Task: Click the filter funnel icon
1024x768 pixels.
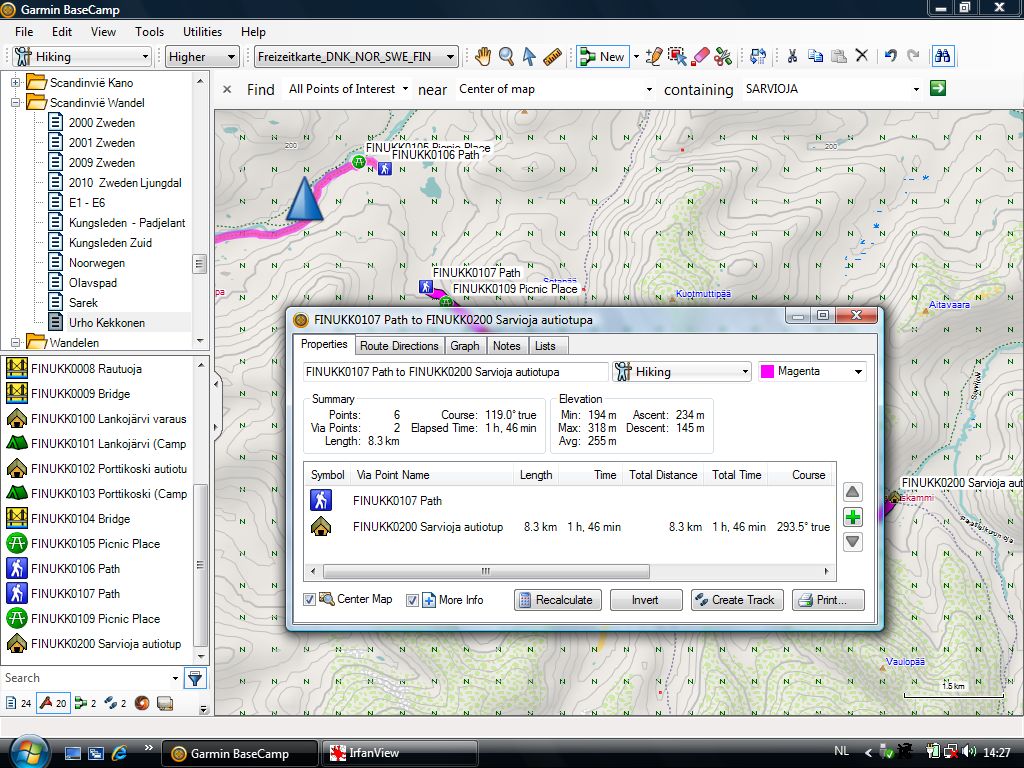Action: click(x=195, y=678)
